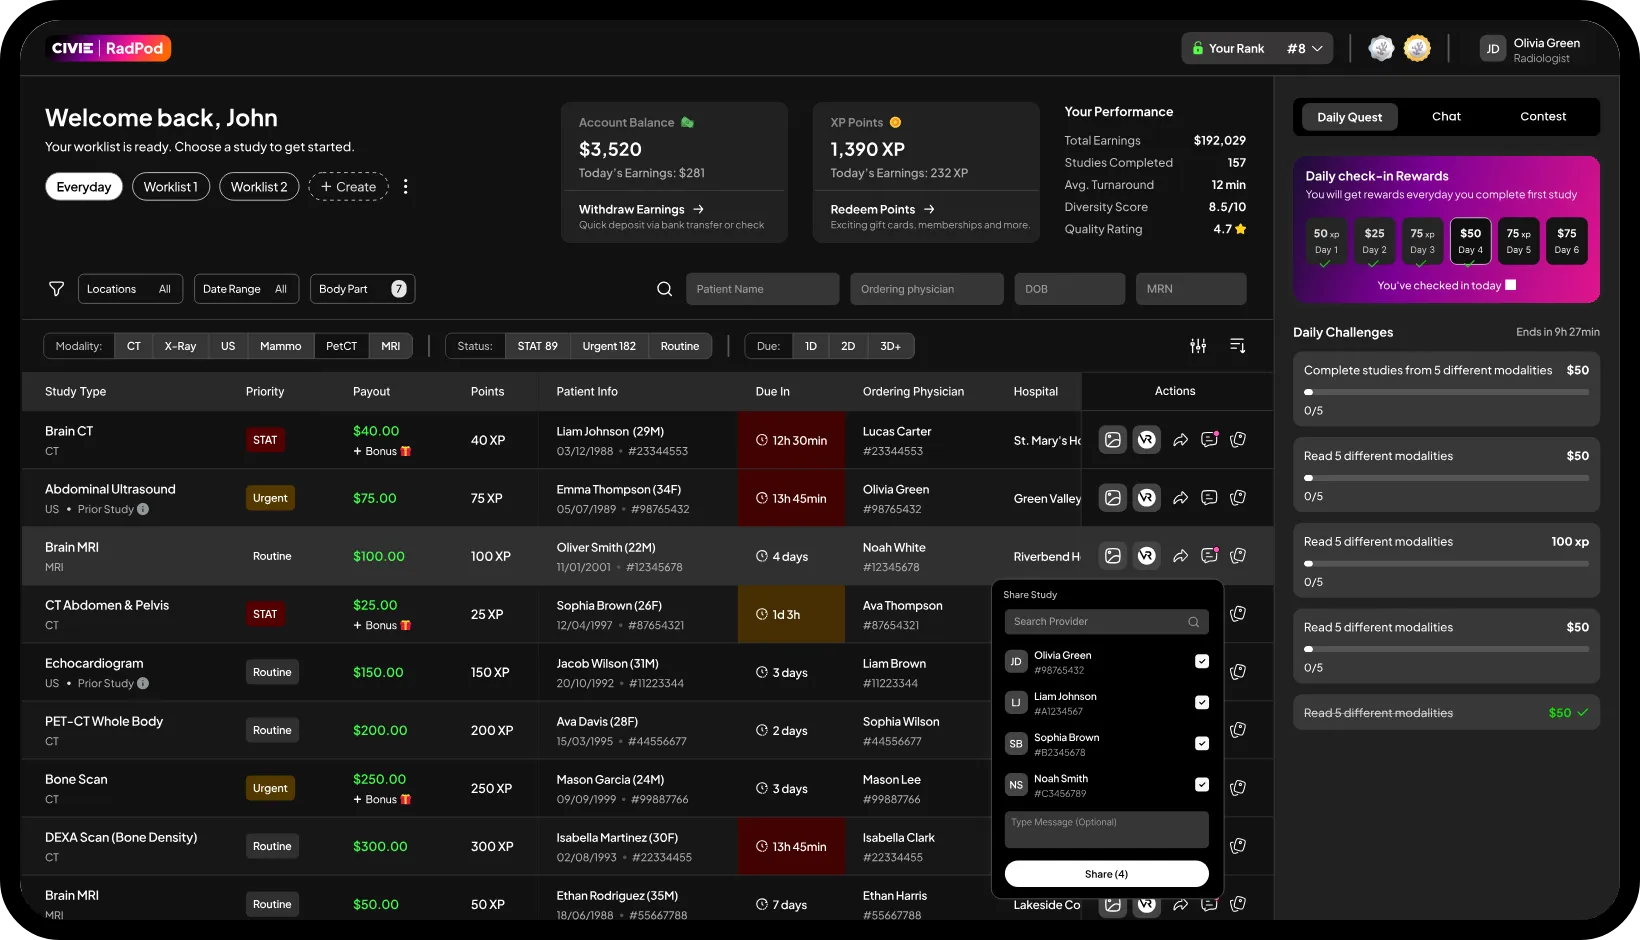Uncheck Noah Smith provider checkbox
Image resolution: width=1640 pixels, height=940 pixels.
(x=1202, y=785)
